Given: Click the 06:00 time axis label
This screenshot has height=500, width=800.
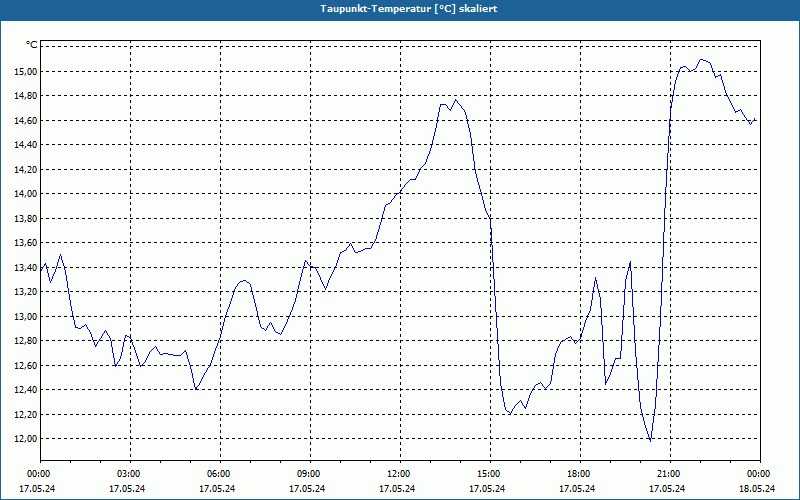Looking at the screenshot, I should [x=220, y=474].
